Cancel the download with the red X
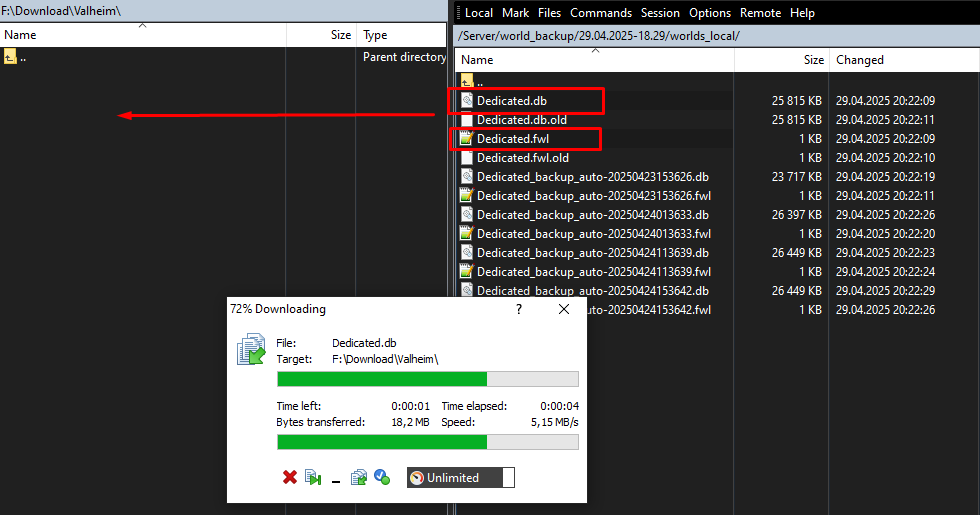Screen dimensions: 980x515 290,478
